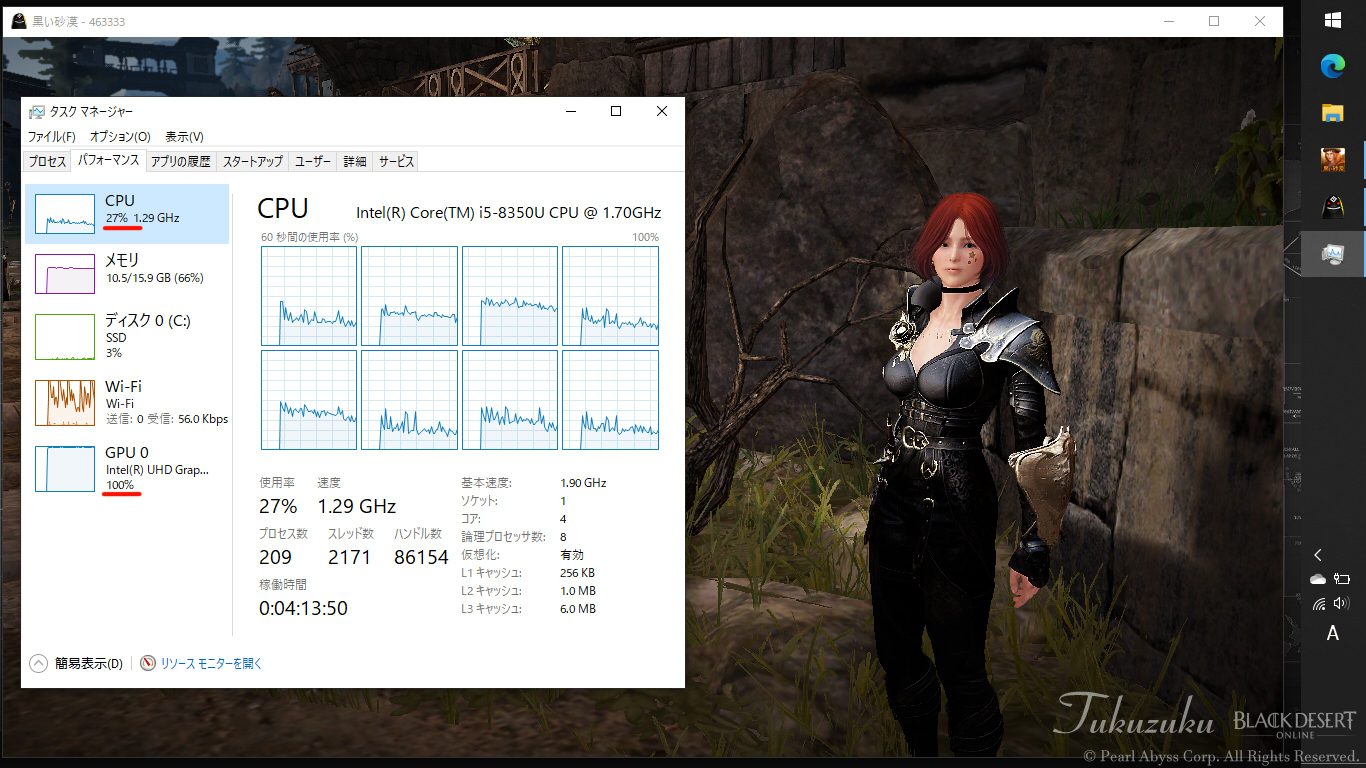This screenshot has width=1366, height=768.
Task: Toggle the IME input mode 'A' indicator
Action: pos(1332,634)
